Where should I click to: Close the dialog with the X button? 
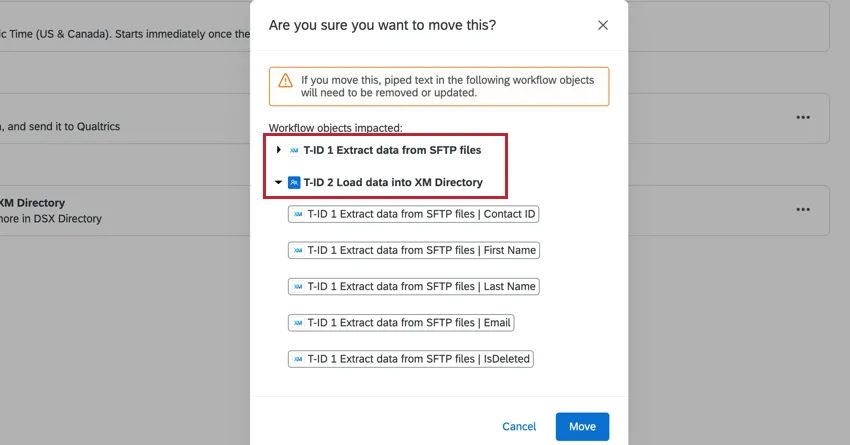(x=603, y=25)
